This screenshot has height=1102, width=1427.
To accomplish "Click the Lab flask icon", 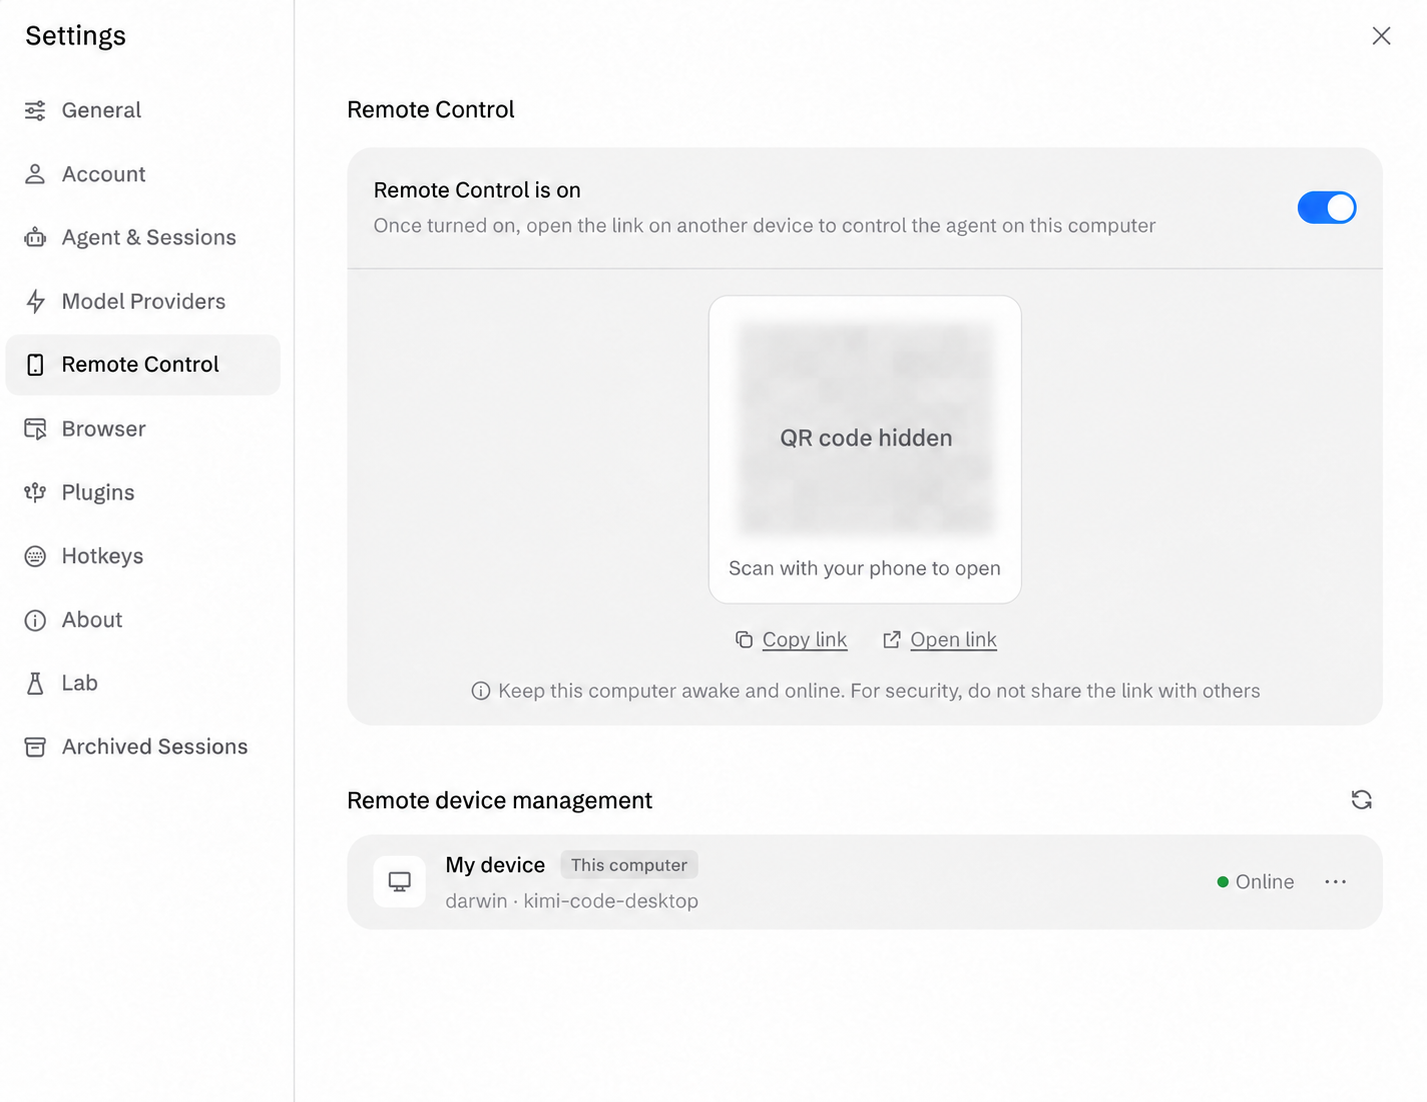I will click(x=35, y=683).
